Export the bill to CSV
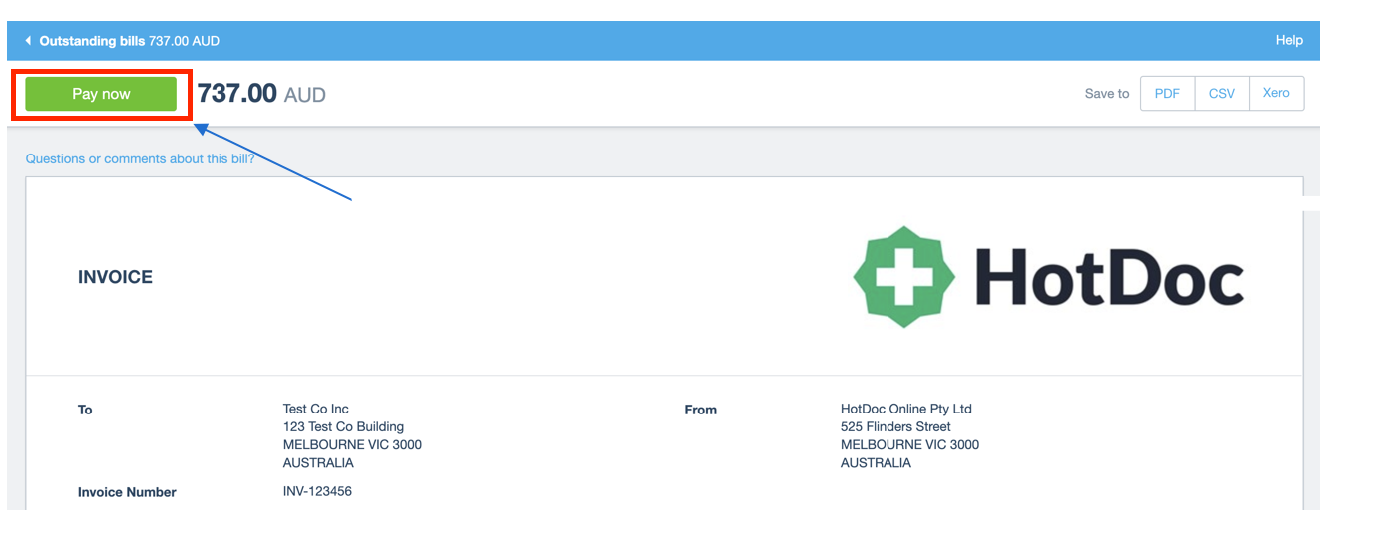This screenshot has height=554, width=1388. [1222, 93]
